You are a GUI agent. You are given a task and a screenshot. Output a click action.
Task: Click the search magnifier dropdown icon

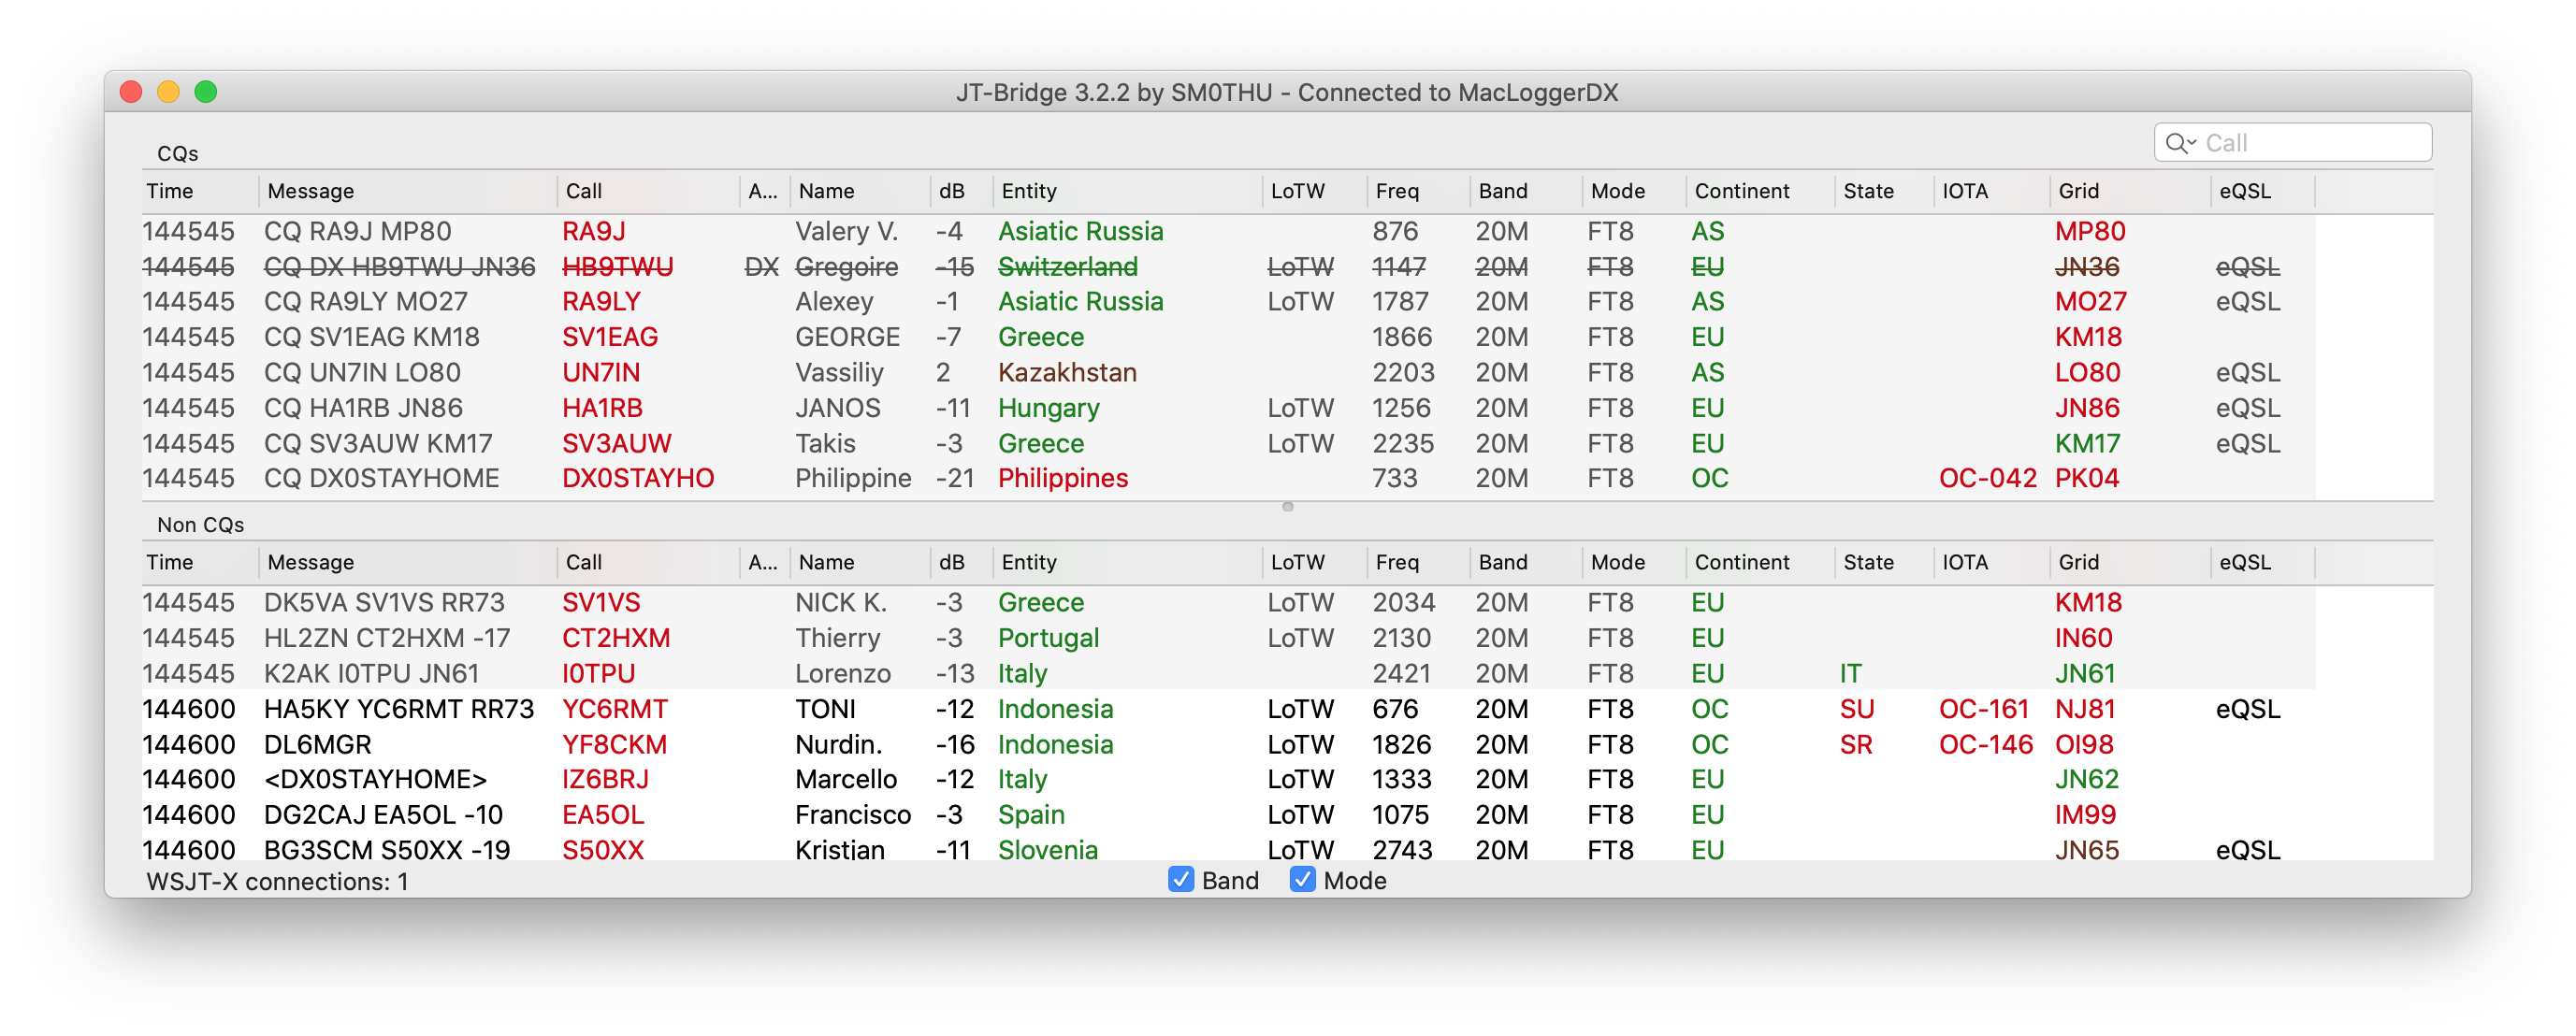click(x=2179, y=143)
